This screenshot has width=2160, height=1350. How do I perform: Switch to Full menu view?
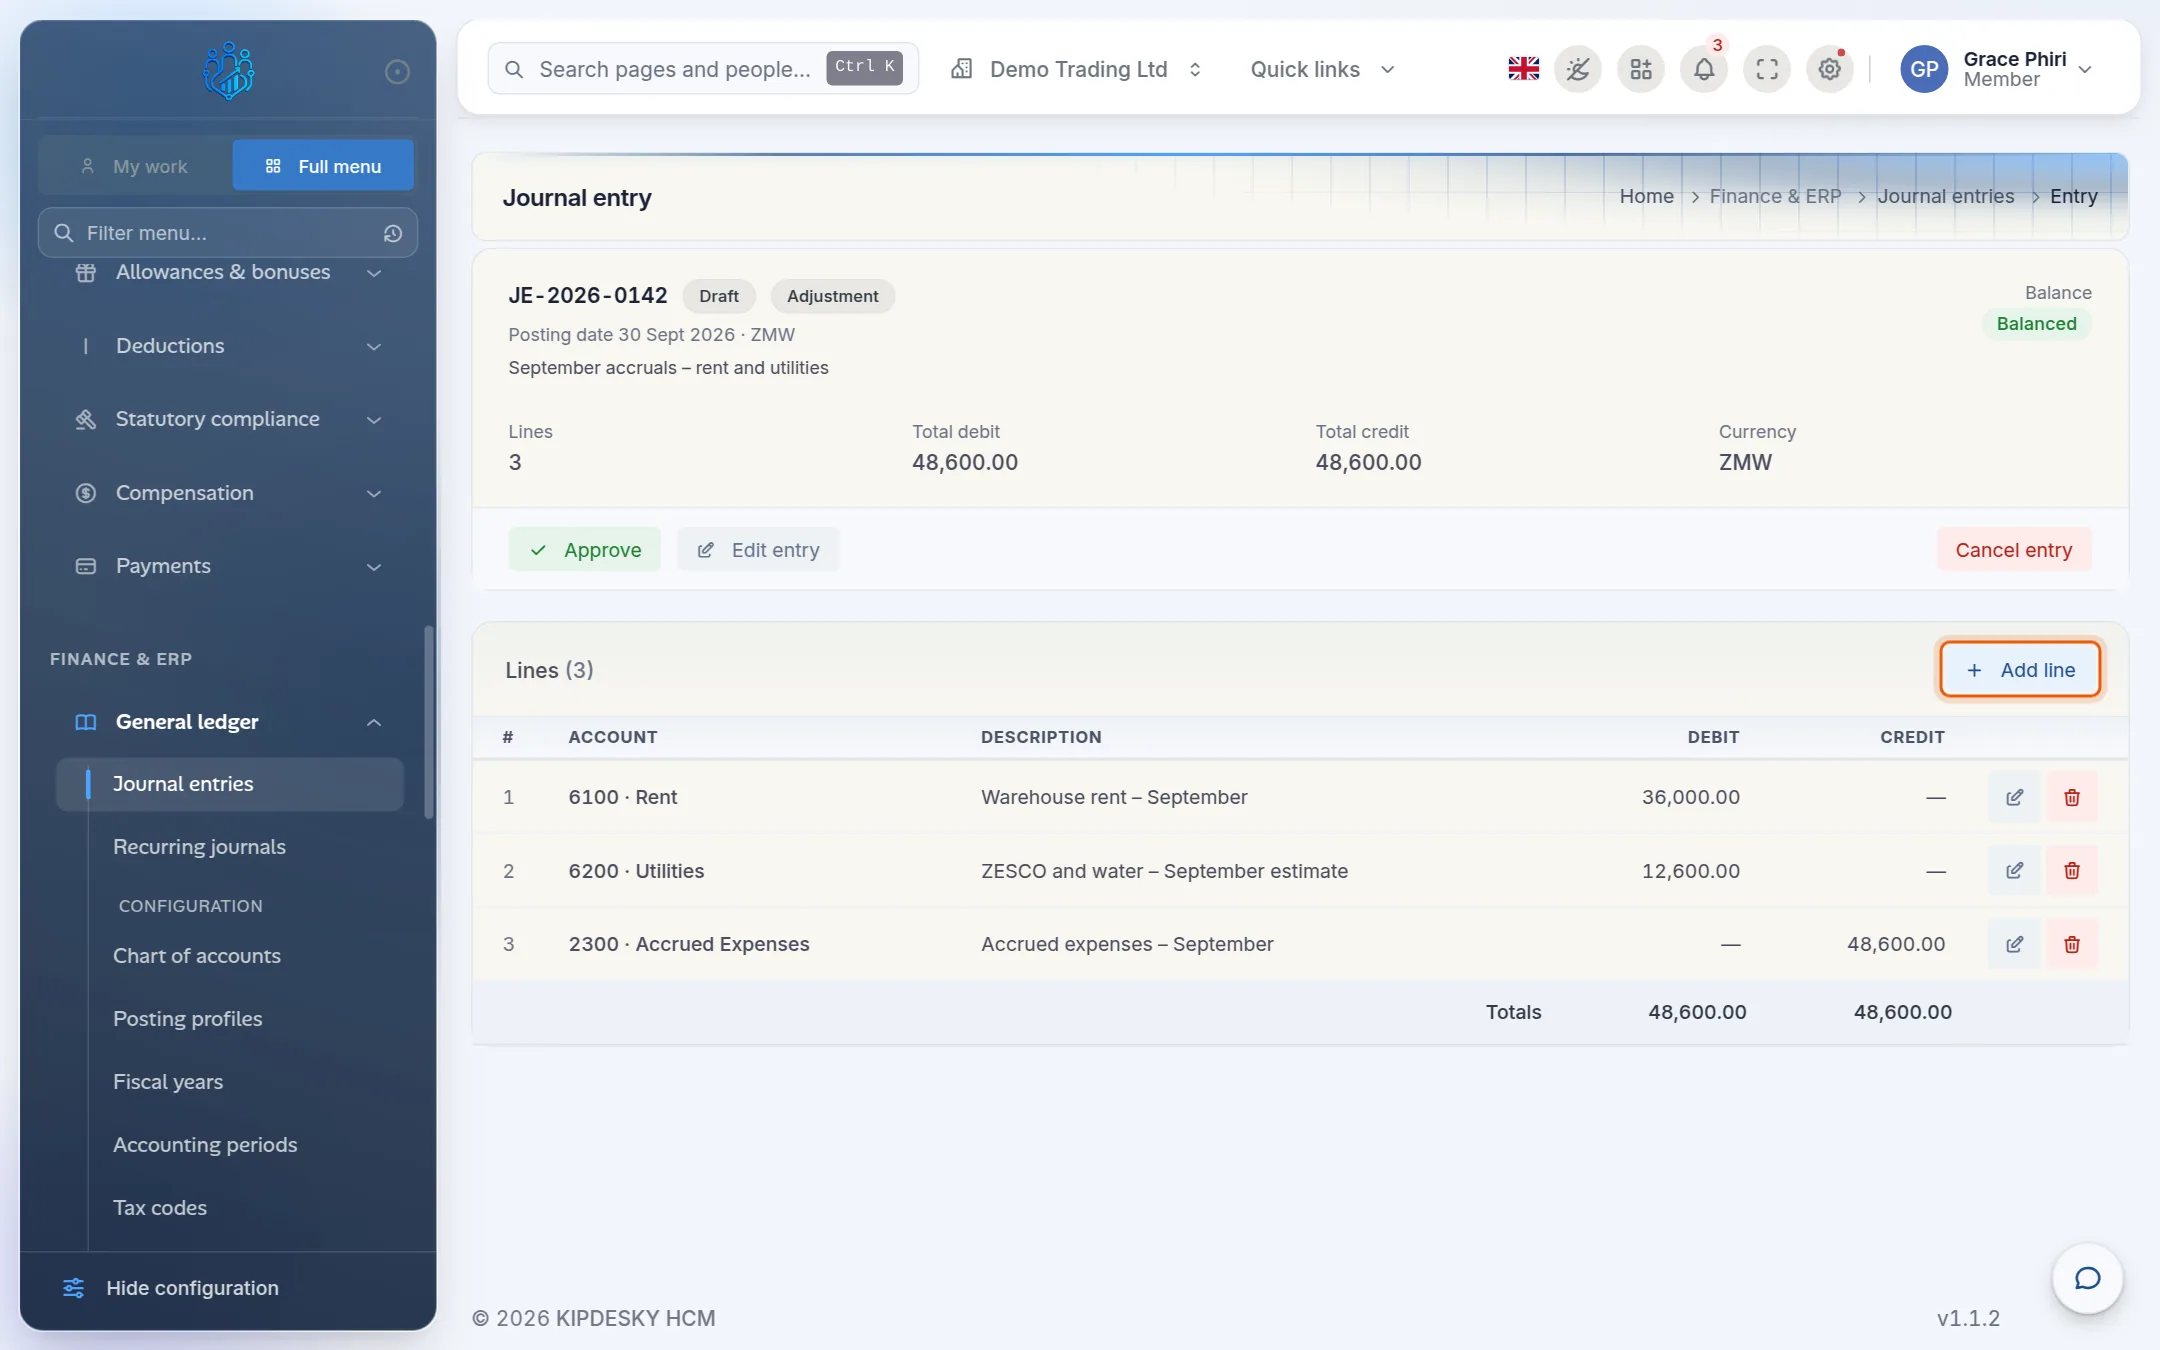pos(323,165)
